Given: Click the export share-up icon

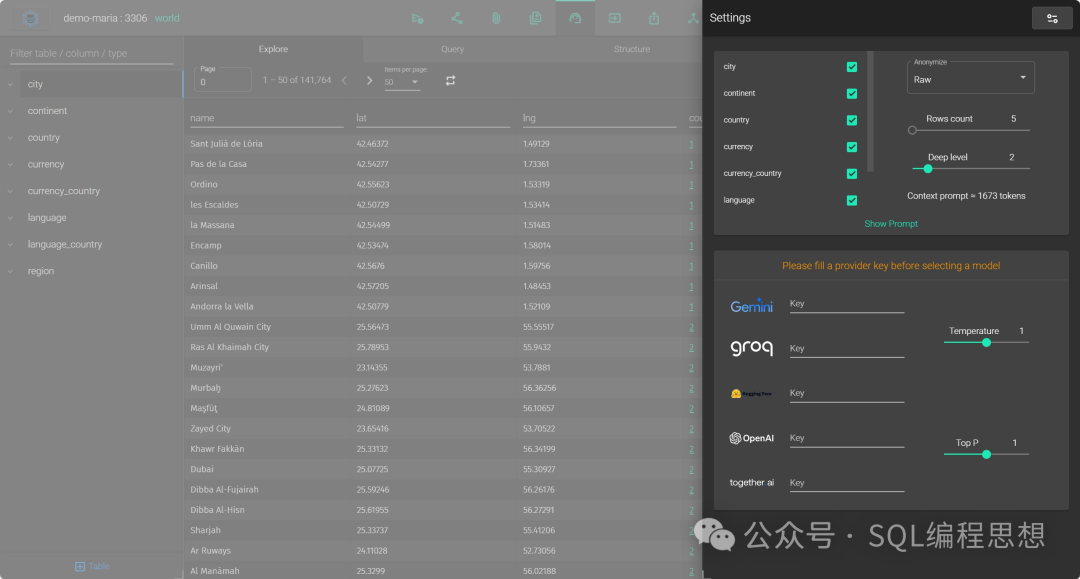Looking at the screenshot, I should (x=654, y=19).
